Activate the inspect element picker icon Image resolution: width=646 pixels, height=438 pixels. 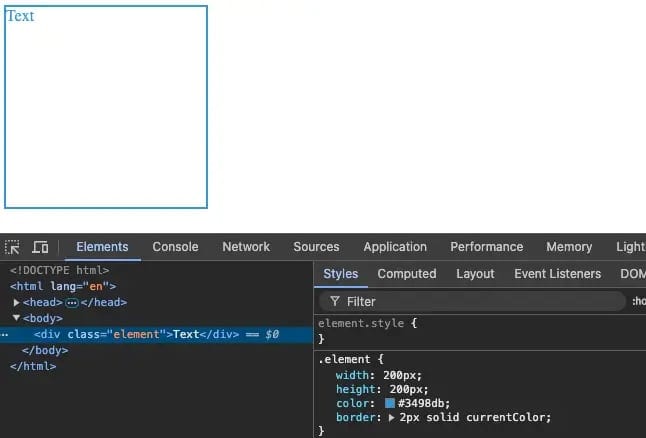(12, 247)
